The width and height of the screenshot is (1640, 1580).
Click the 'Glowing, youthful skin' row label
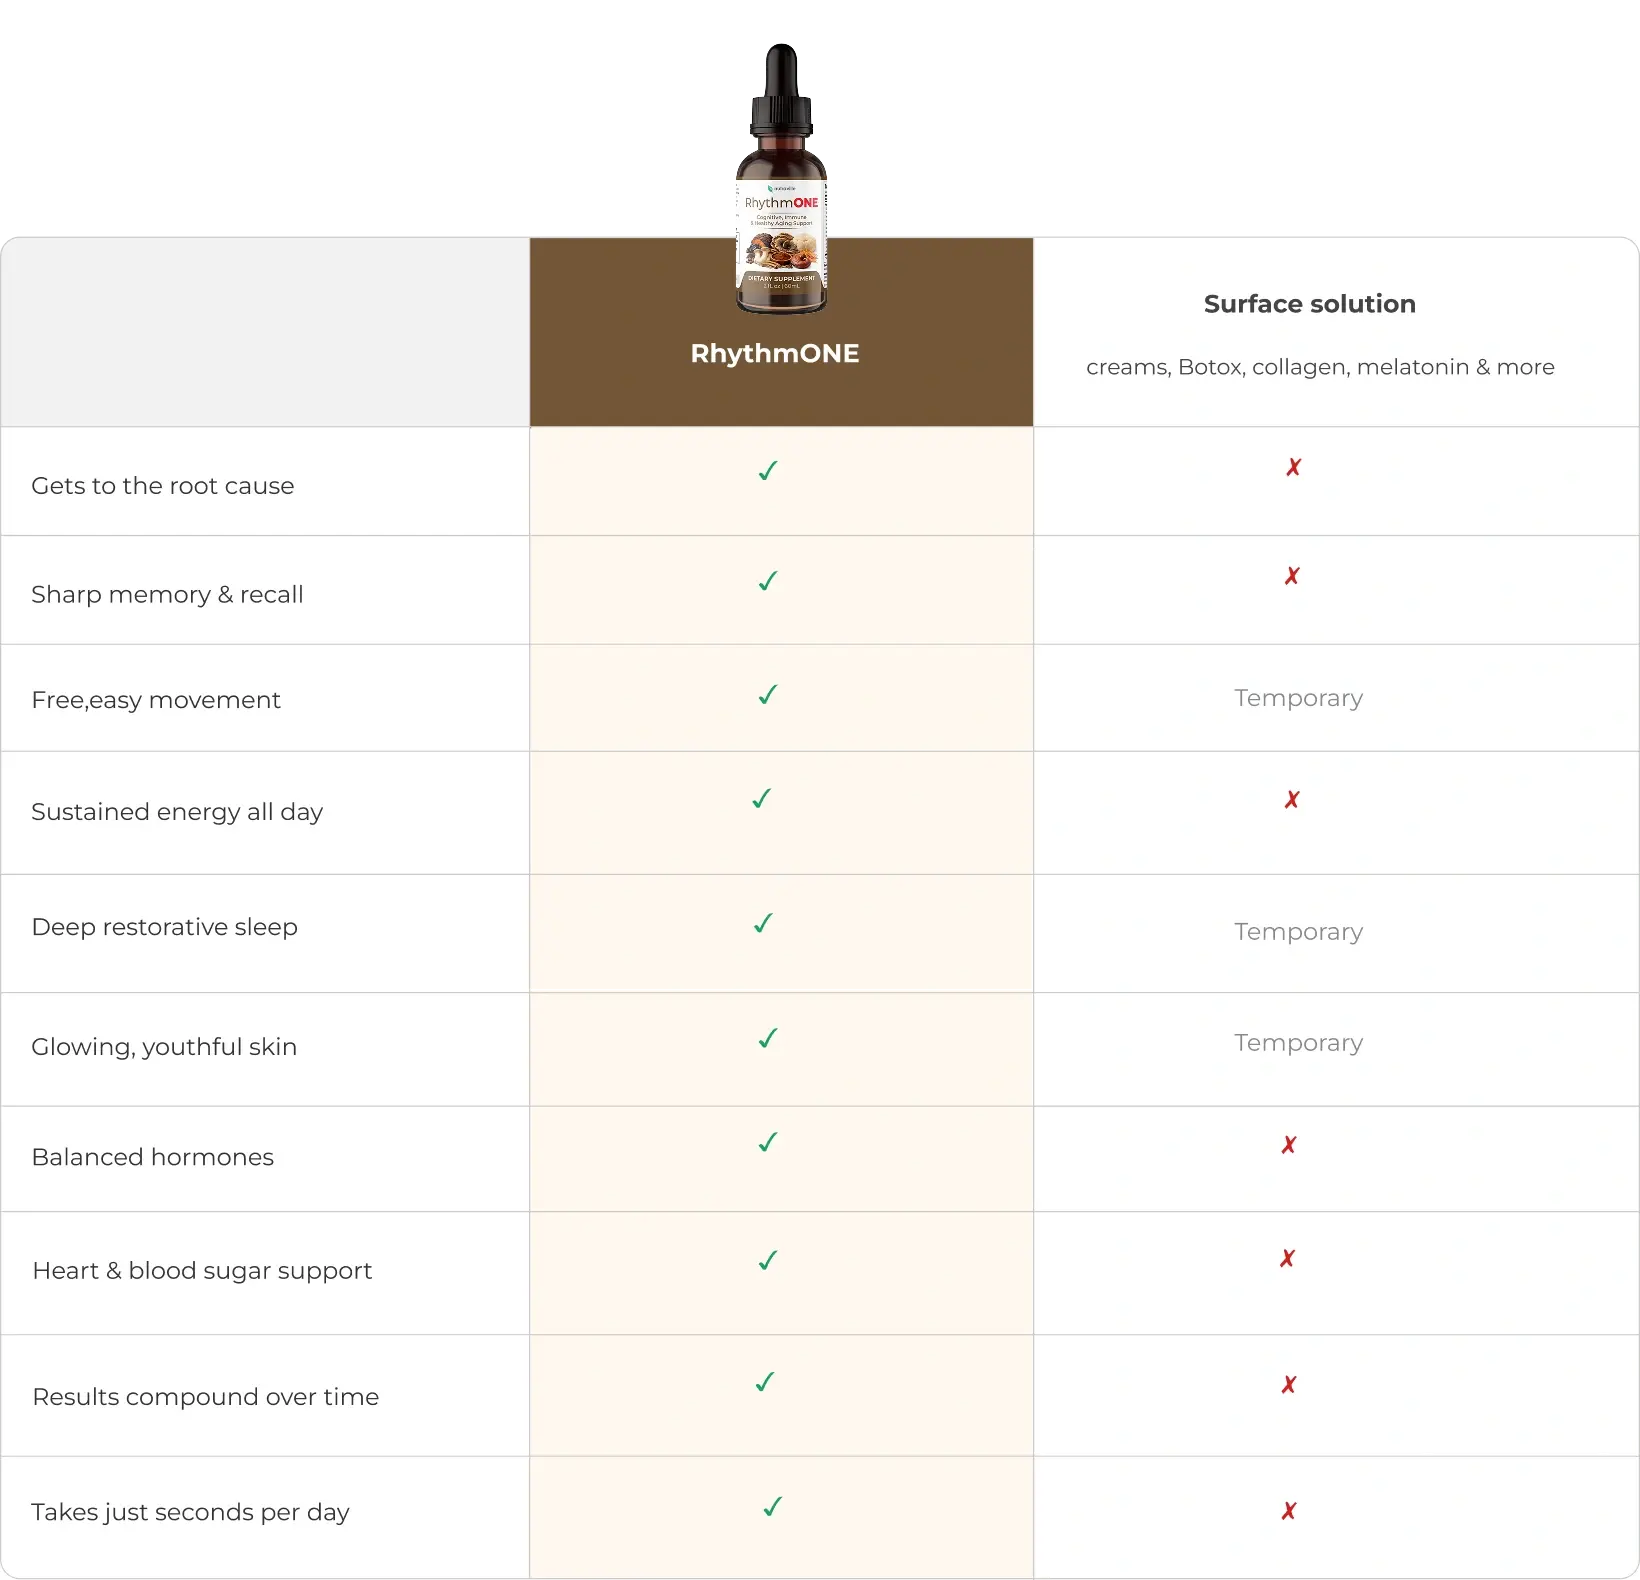(x=164, y=1047)
